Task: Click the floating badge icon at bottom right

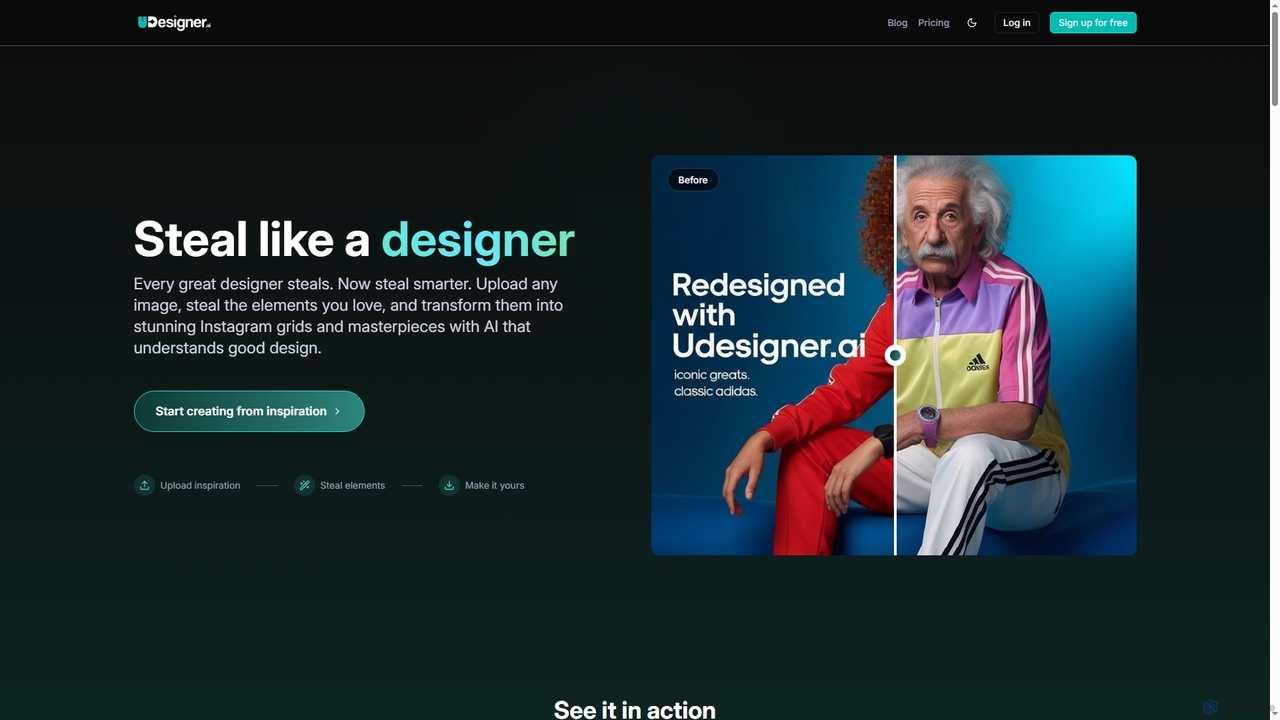Action: coord(1210,707)
